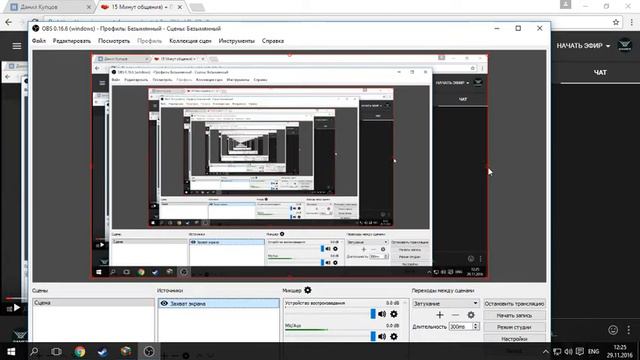Open the Затухание transition dropdown
Screen dimensions: 640x360
tap(445, 303)
